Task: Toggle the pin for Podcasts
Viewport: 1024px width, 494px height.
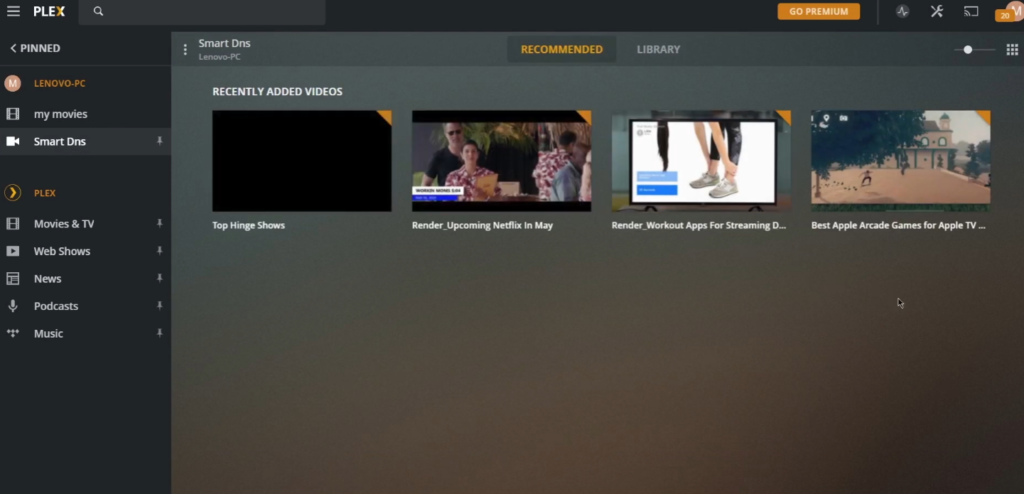Action: pos(159,306)
